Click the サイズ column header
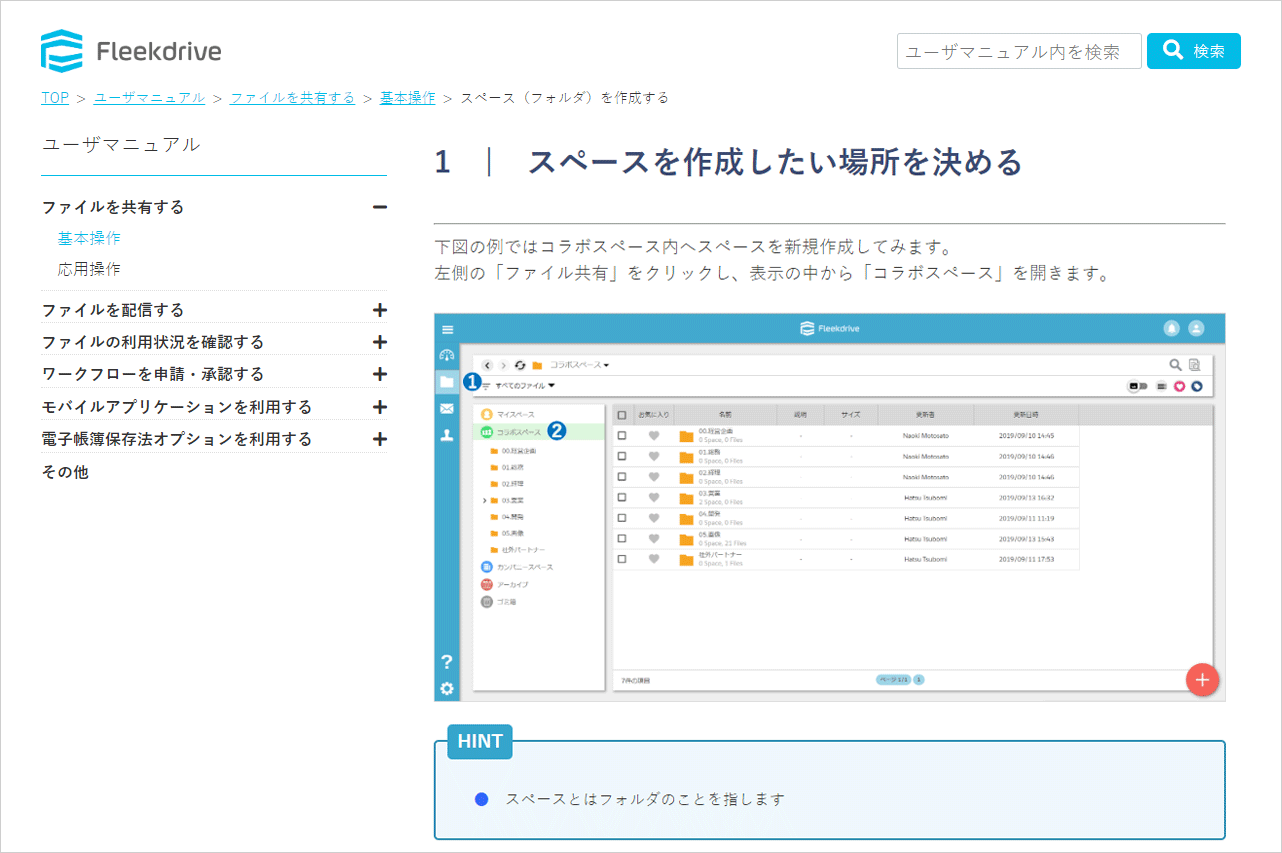Screen dimensions: 1282x853 (850, 414)
